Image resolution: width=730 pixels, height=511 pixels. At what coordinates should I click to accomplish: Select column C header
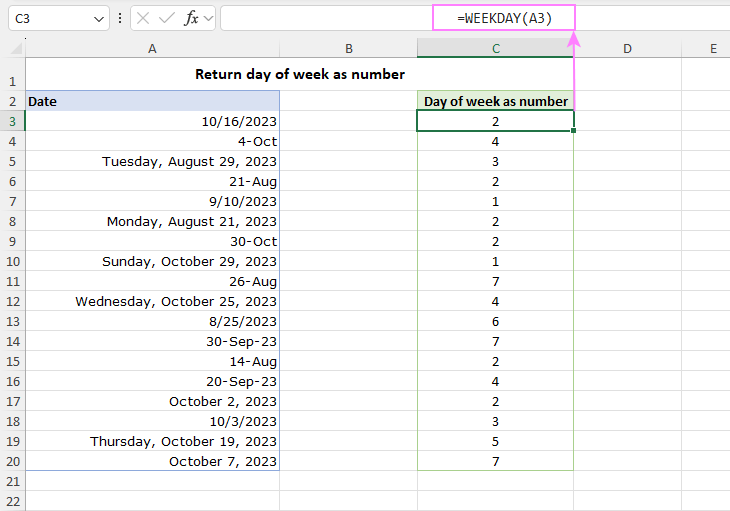pyautogui.click(x=496, y=48)
